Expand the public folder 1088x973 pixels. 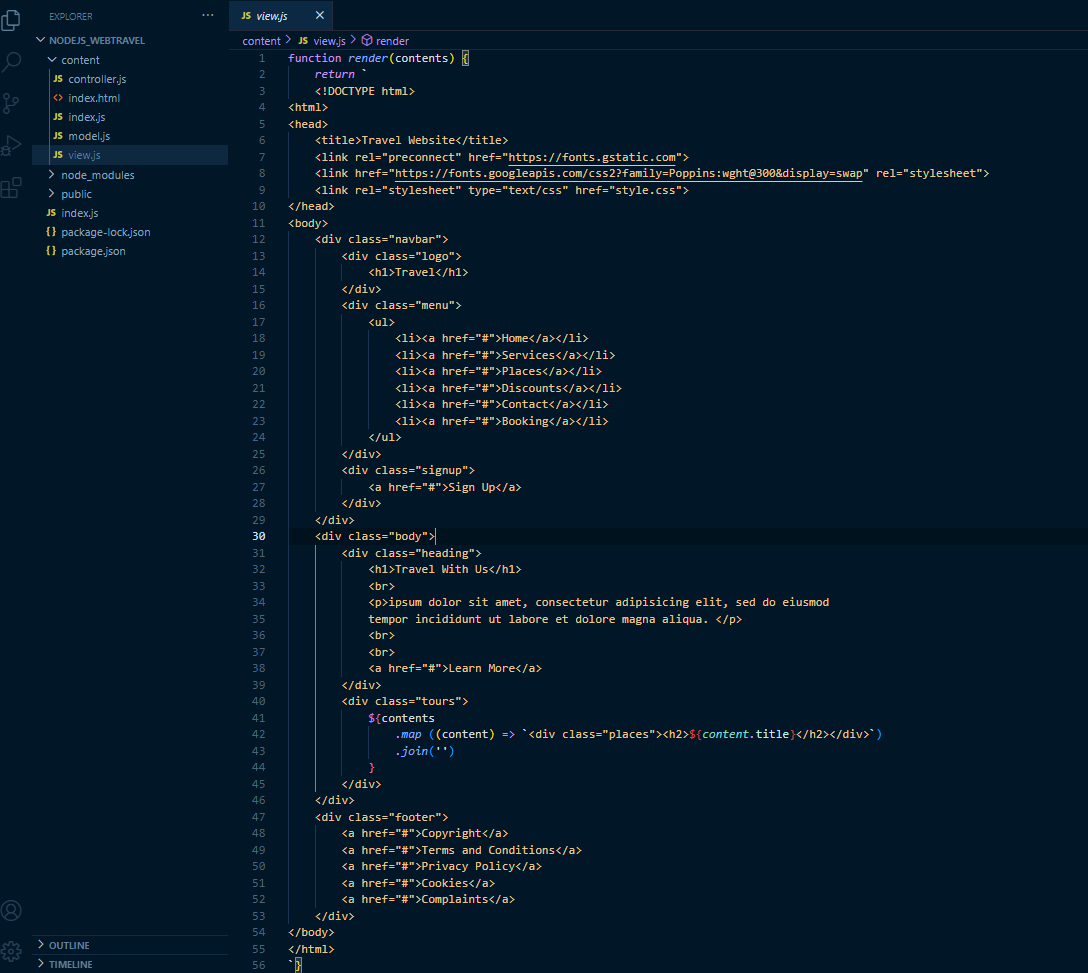pos(79,193)
